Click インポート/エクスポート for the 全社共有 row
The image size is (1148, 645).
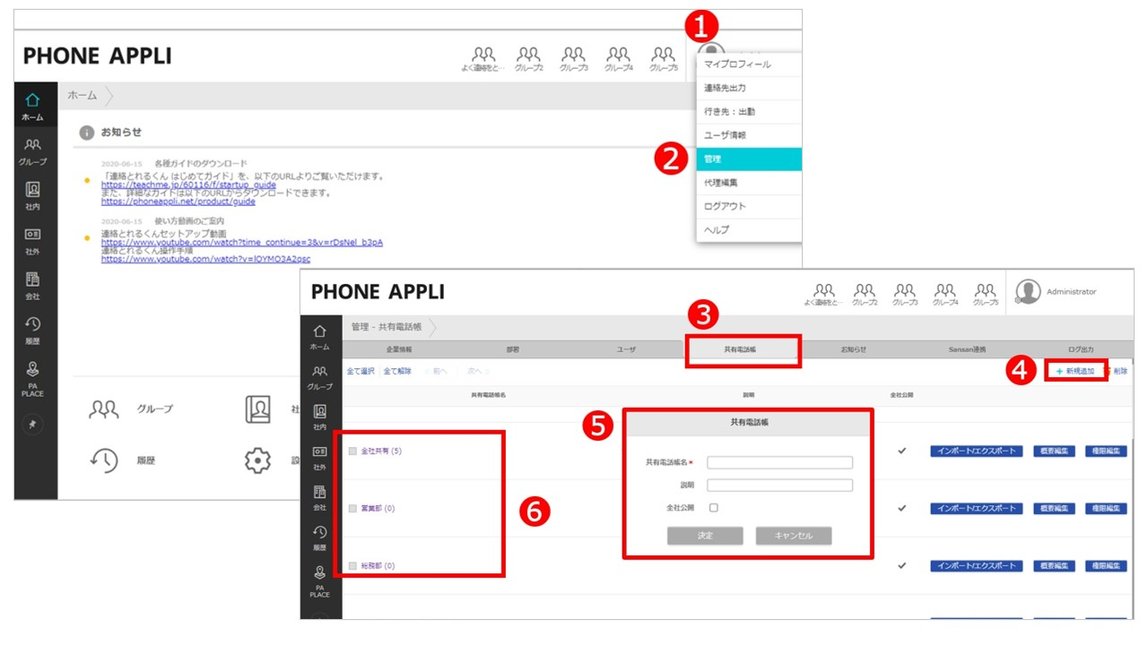tap(976, 451)
